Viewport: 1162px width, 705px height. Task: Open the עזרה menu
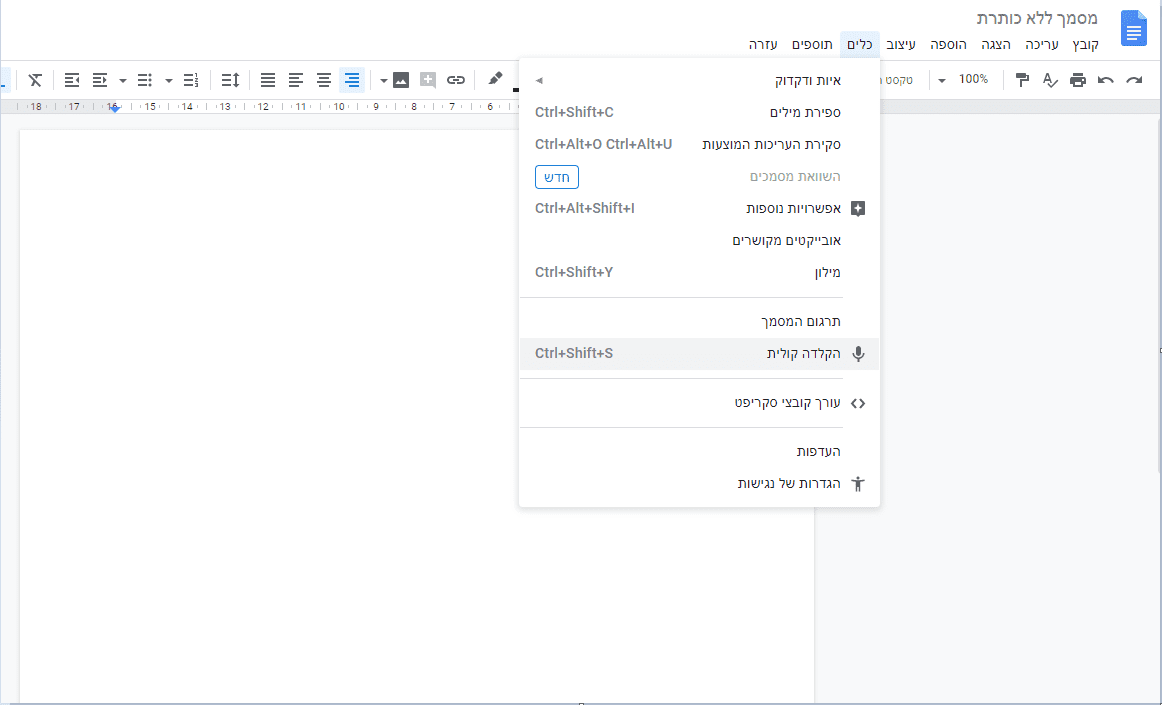[x=763, y=44]
